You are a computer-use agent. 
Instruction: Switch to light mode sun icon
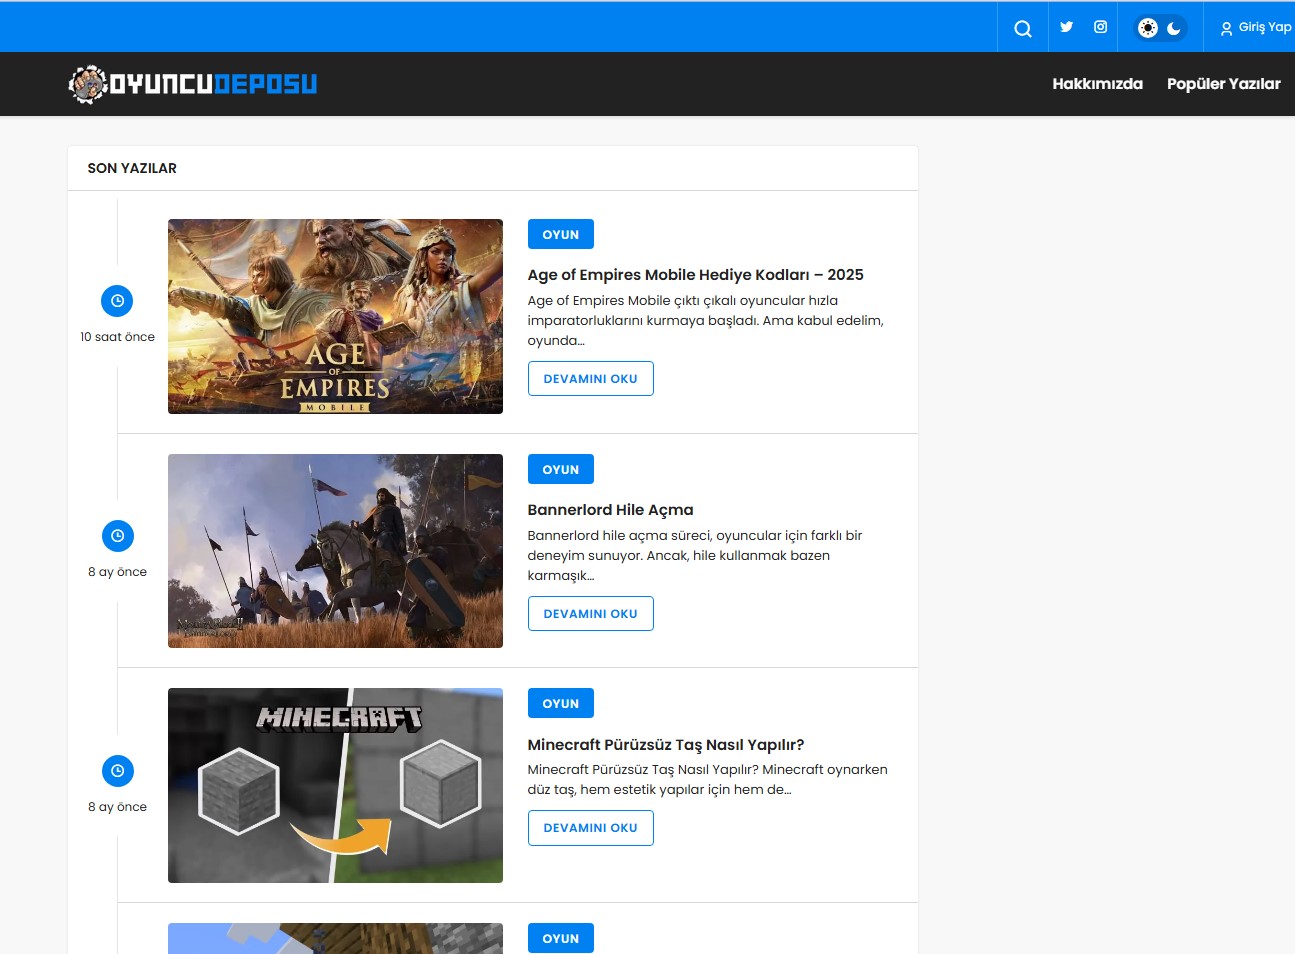tap(1148, 28)
